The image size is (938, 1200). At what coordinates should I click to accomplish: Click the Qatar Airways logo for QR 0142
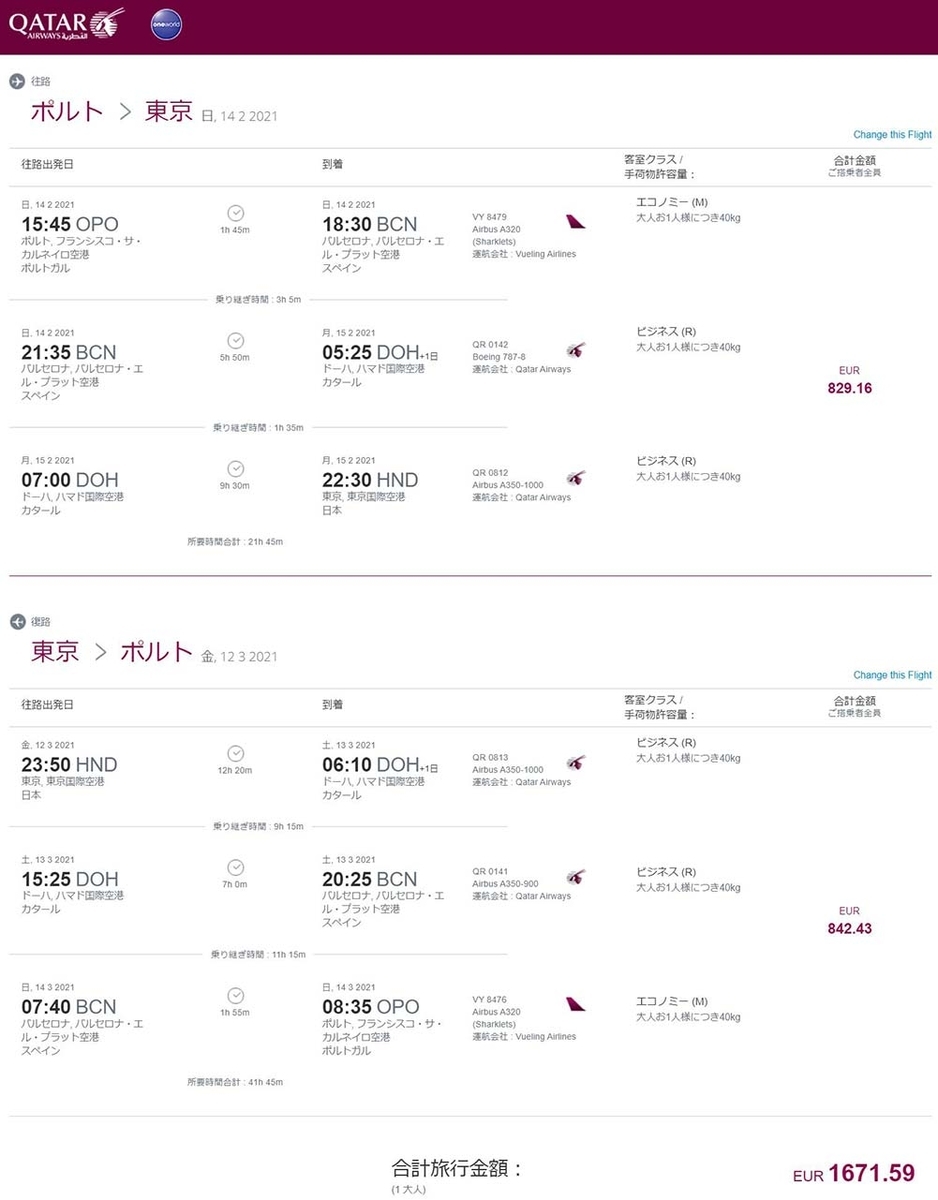575,350
